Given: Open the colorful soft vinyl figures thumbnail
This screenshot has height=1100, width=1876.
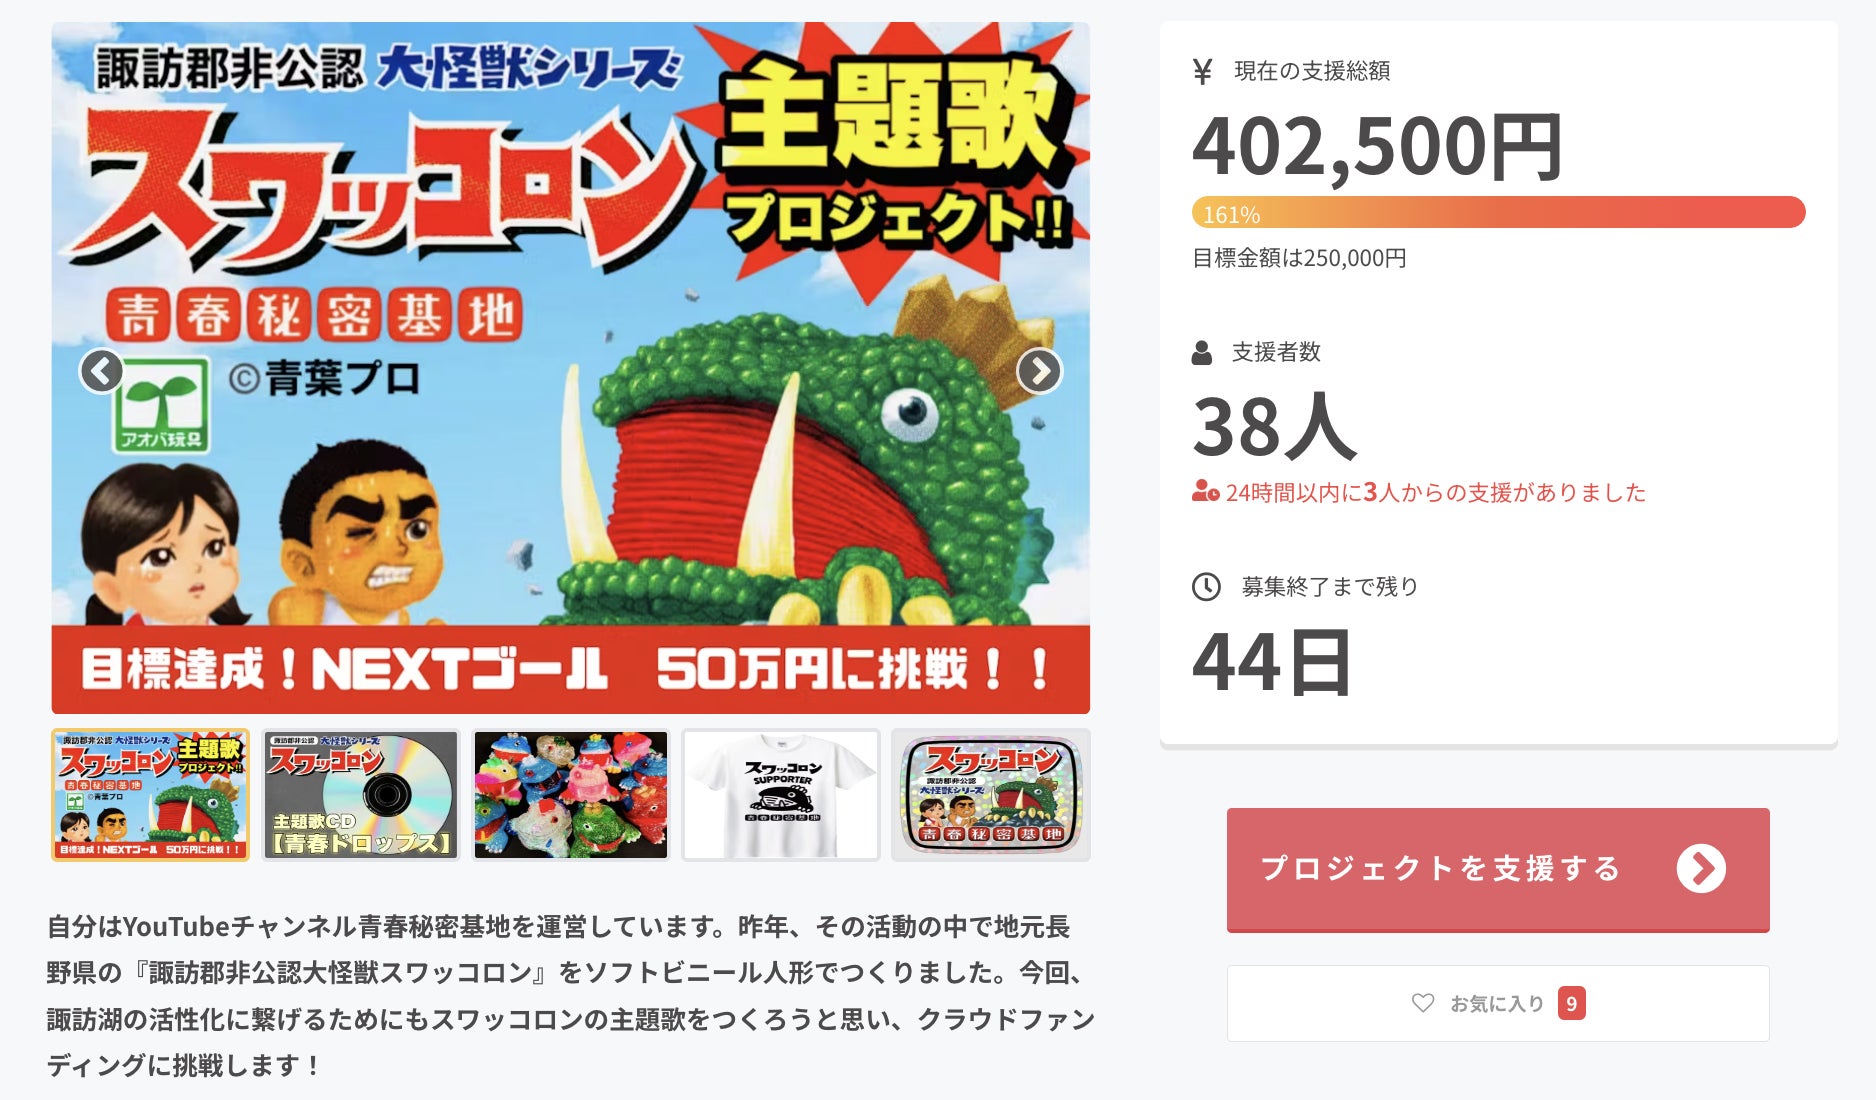Looking at the screenshot, I should 570,795.
